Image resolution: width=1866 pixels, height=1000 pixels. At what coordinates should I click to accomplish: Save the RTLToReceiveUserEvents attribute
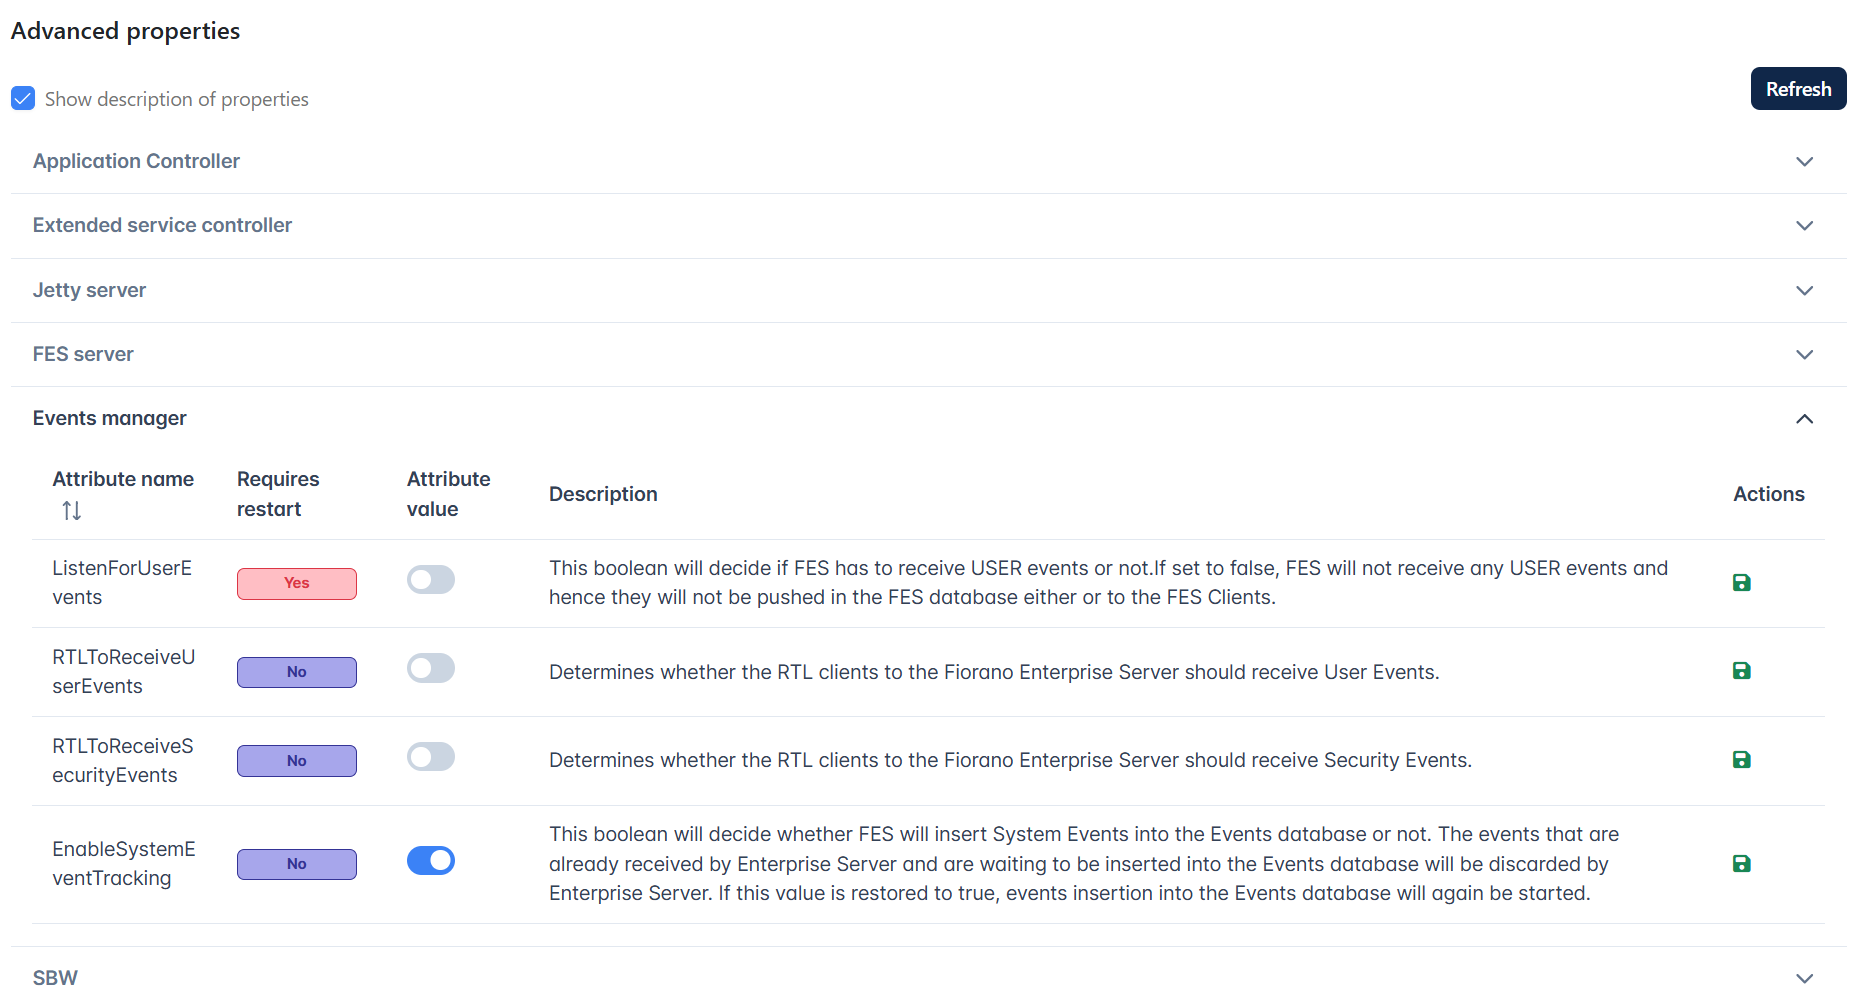(x=1741, y=671)
